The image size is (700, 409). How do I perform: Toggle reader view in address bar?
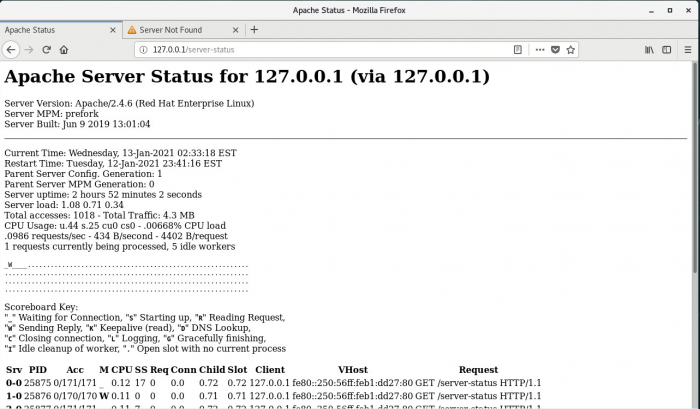coord(517,50)
